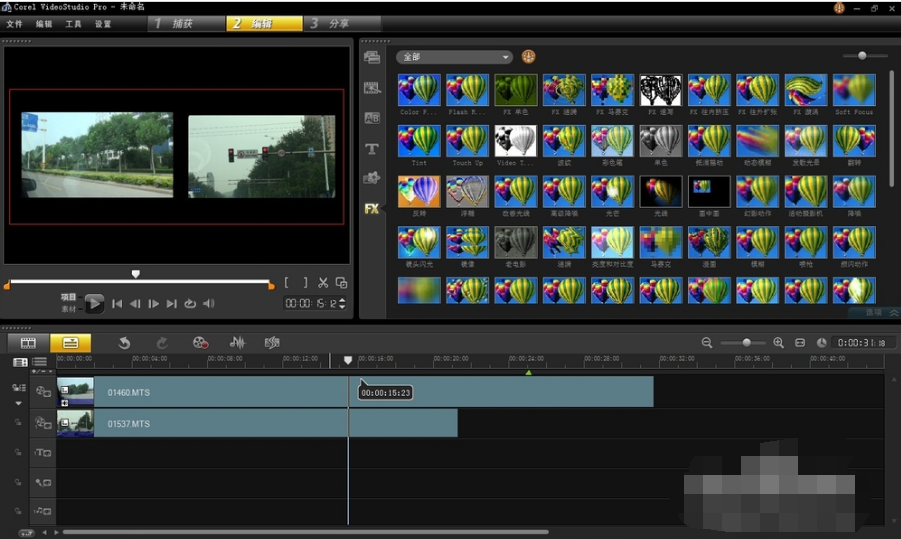Click the preview timecode 00:00:15:12 field
The height and width of the screenshot is (539, 901).
click(x=311, y=303)
